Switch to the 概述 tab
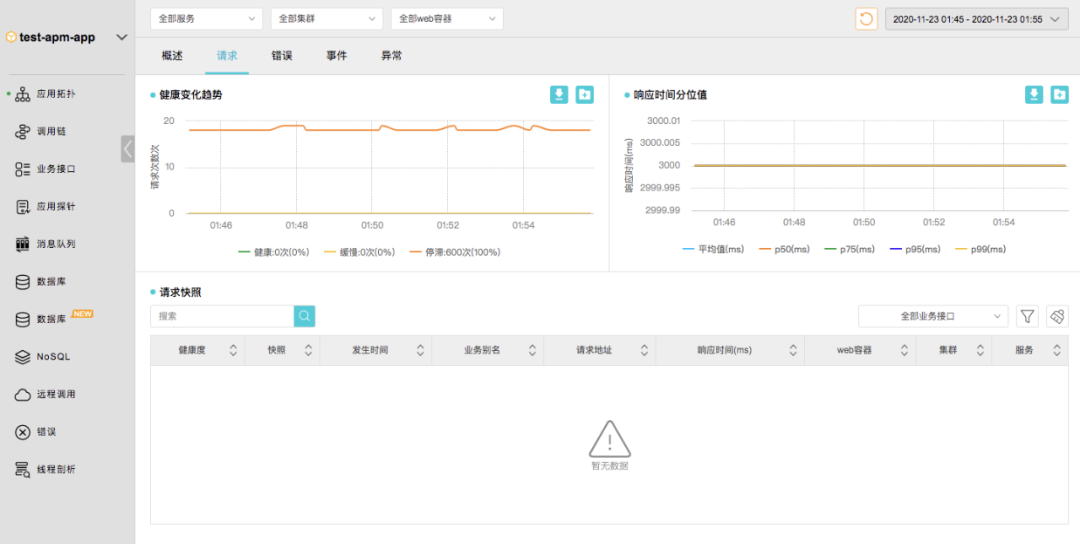This screenshot has width=1080, height=544. point(172,56)
